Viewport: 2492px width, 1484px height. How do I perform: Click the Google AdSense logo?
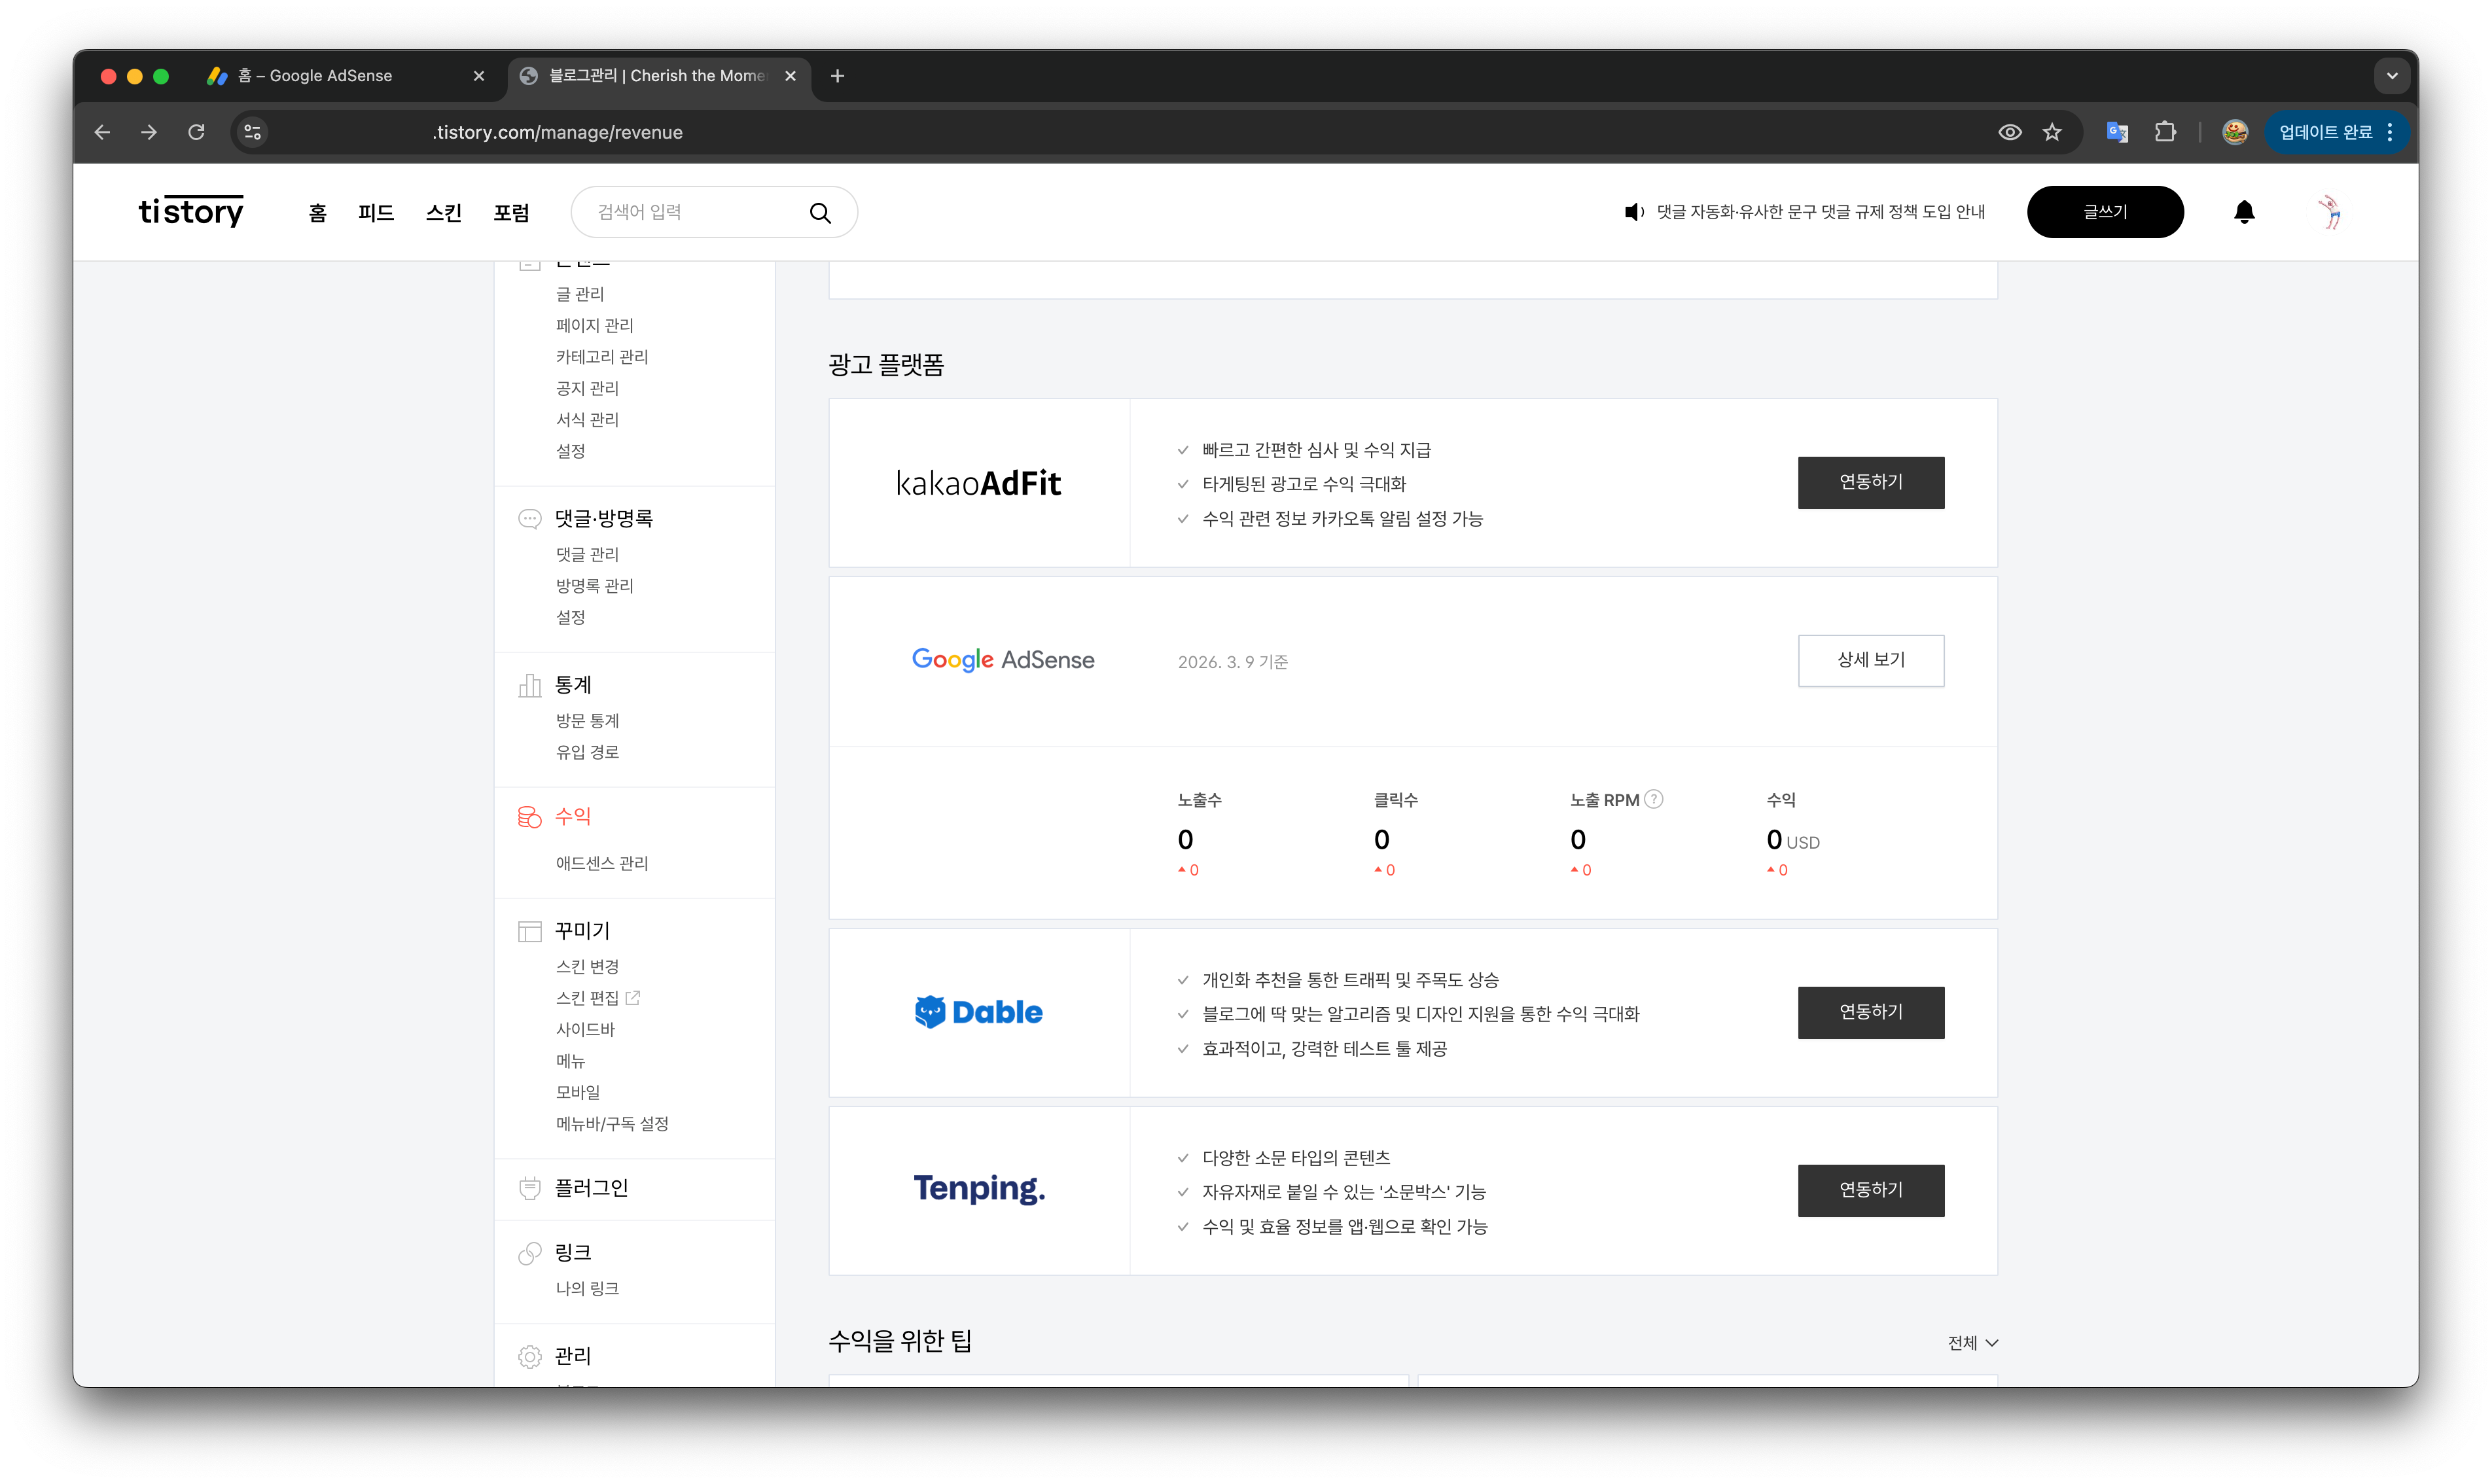[1003, 660]
